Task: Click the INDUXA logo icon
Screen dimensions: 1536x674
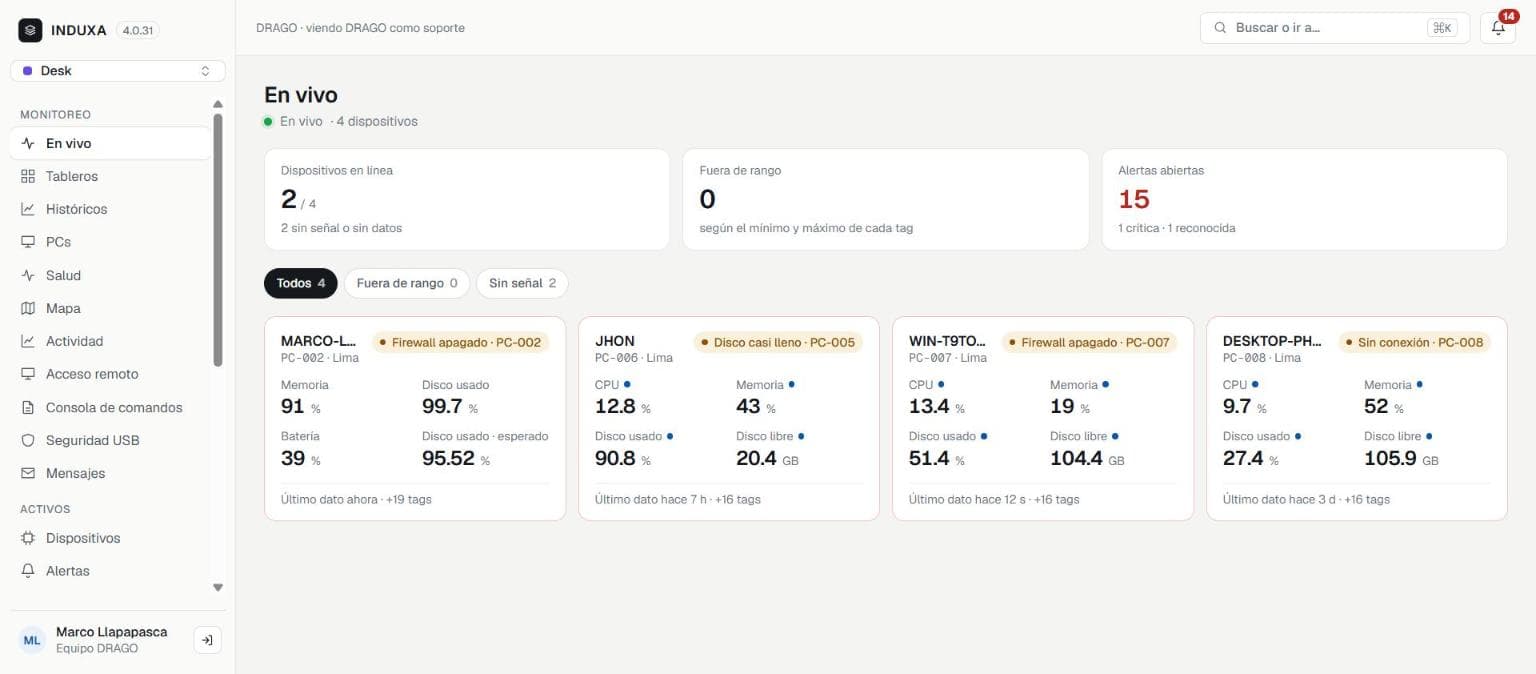Action: point(31,30)
